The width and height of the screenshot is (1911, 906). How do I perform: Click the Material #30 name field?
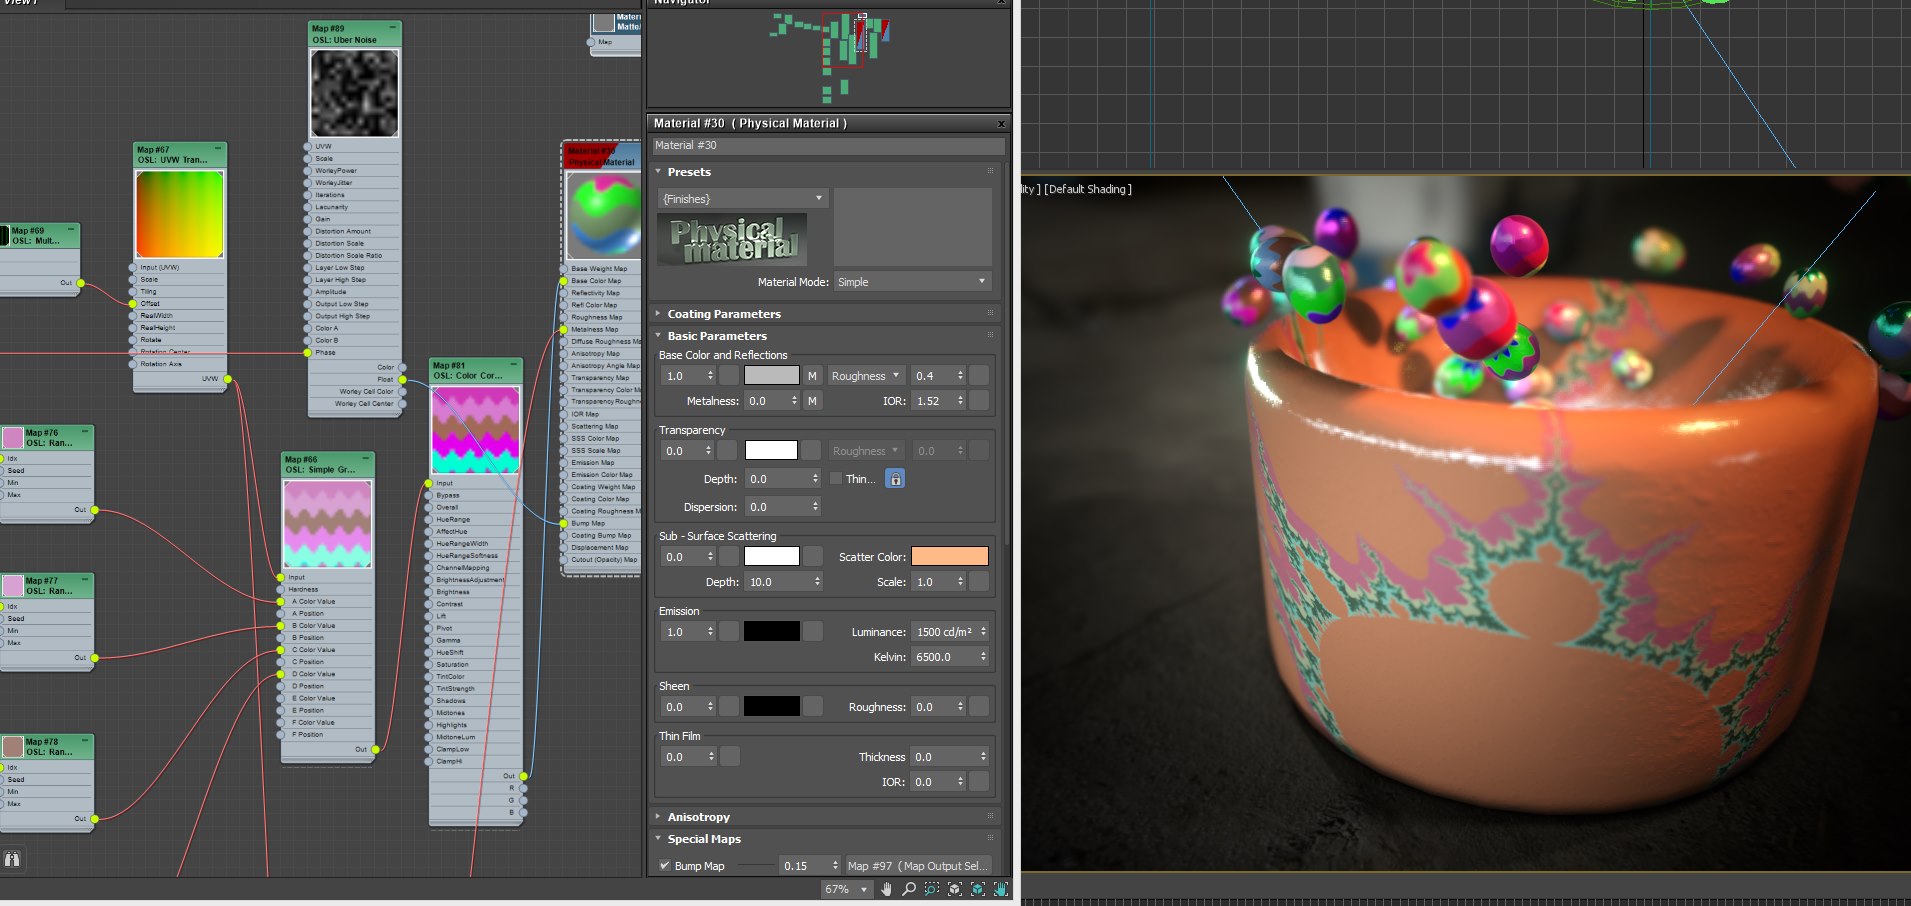(x=828, y=146)
